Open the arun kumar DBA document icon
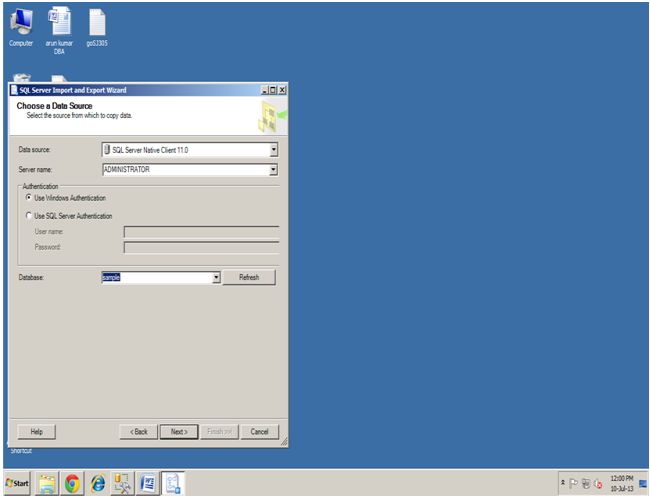Viewport: 650px width, 496px height. coord(59,31)
